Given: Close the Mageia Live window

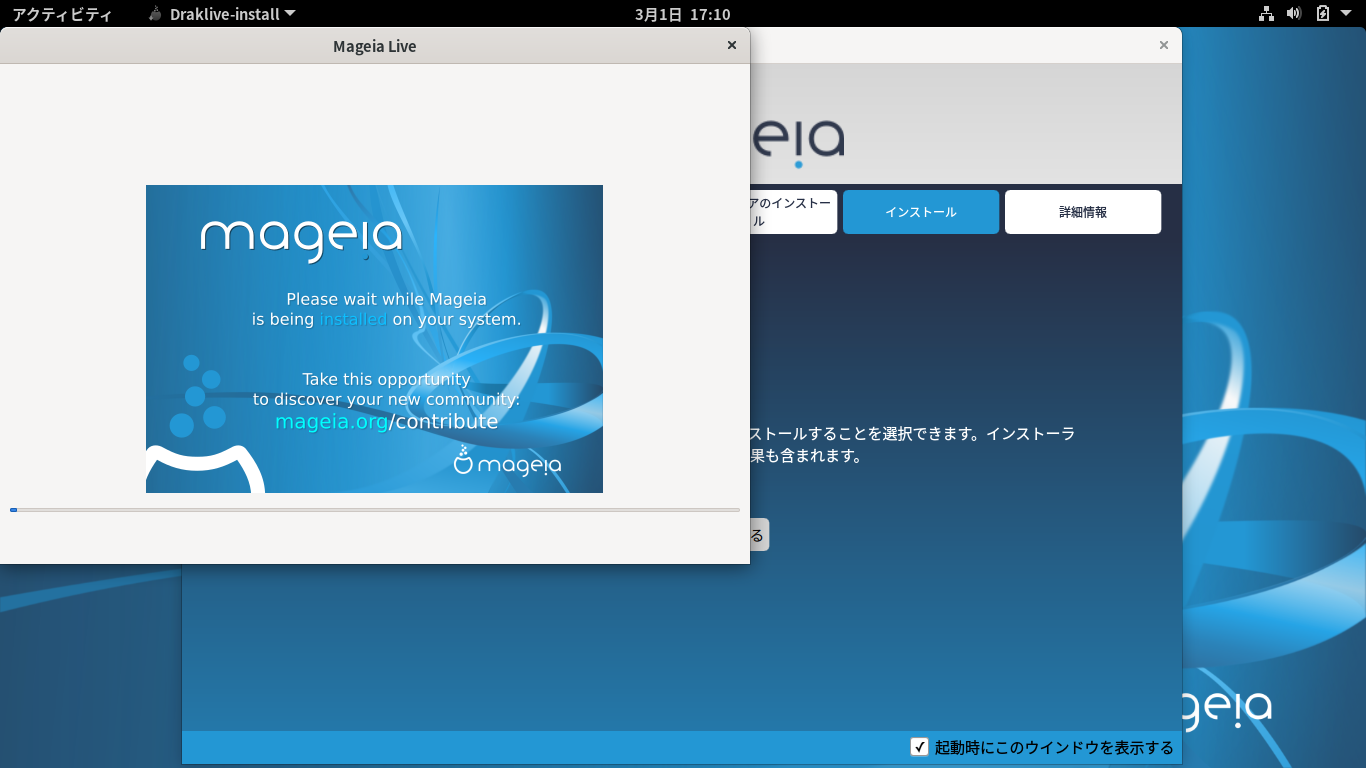Looking at the screenshot, I should tap(731, 45).
